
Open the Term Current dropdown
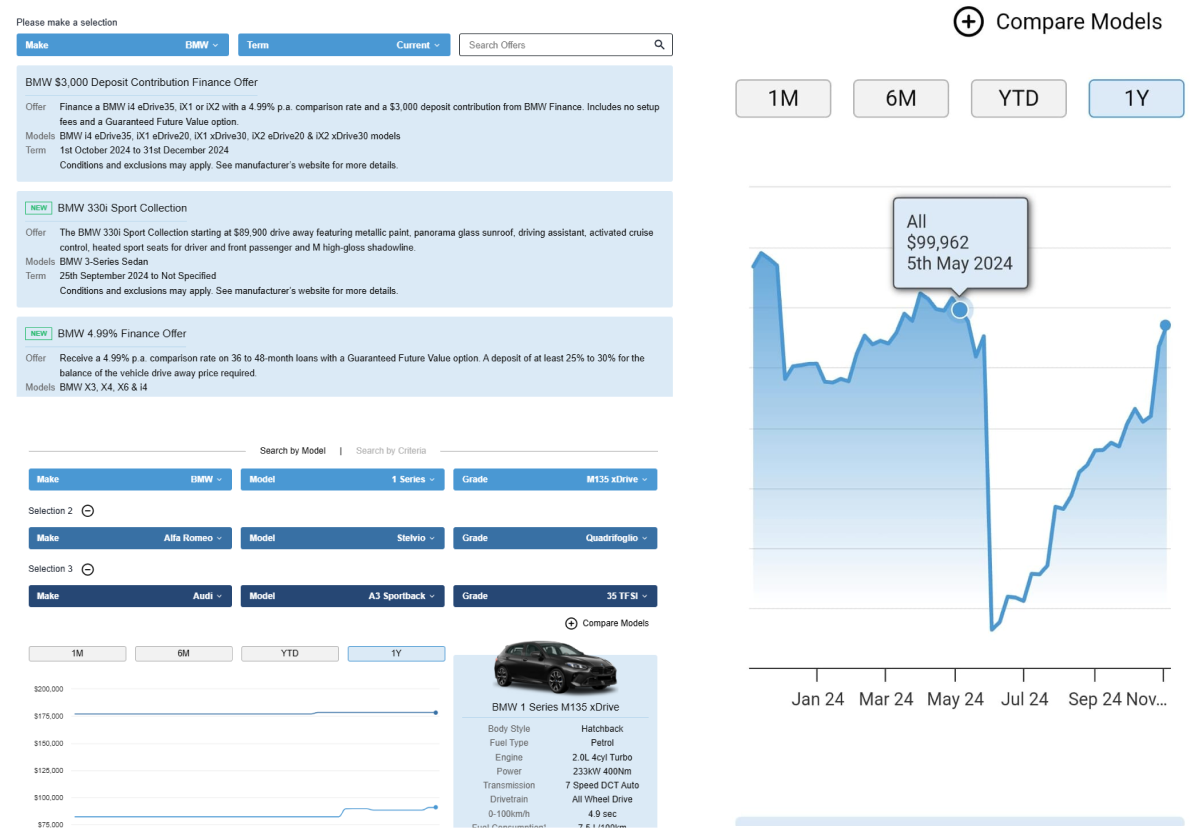tap(344, 45)
